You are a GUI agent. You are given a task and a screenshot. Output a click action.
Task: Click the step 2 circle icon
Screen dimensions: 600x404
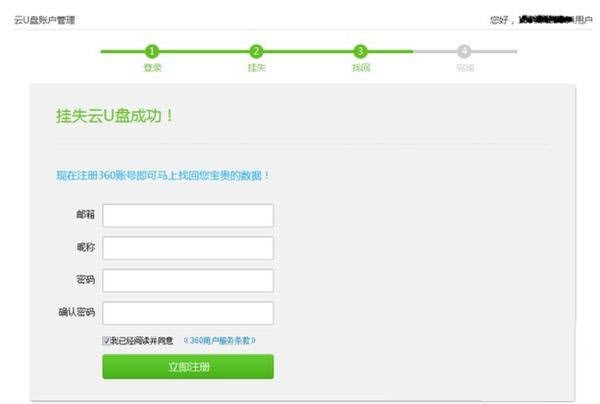(256, 51)
